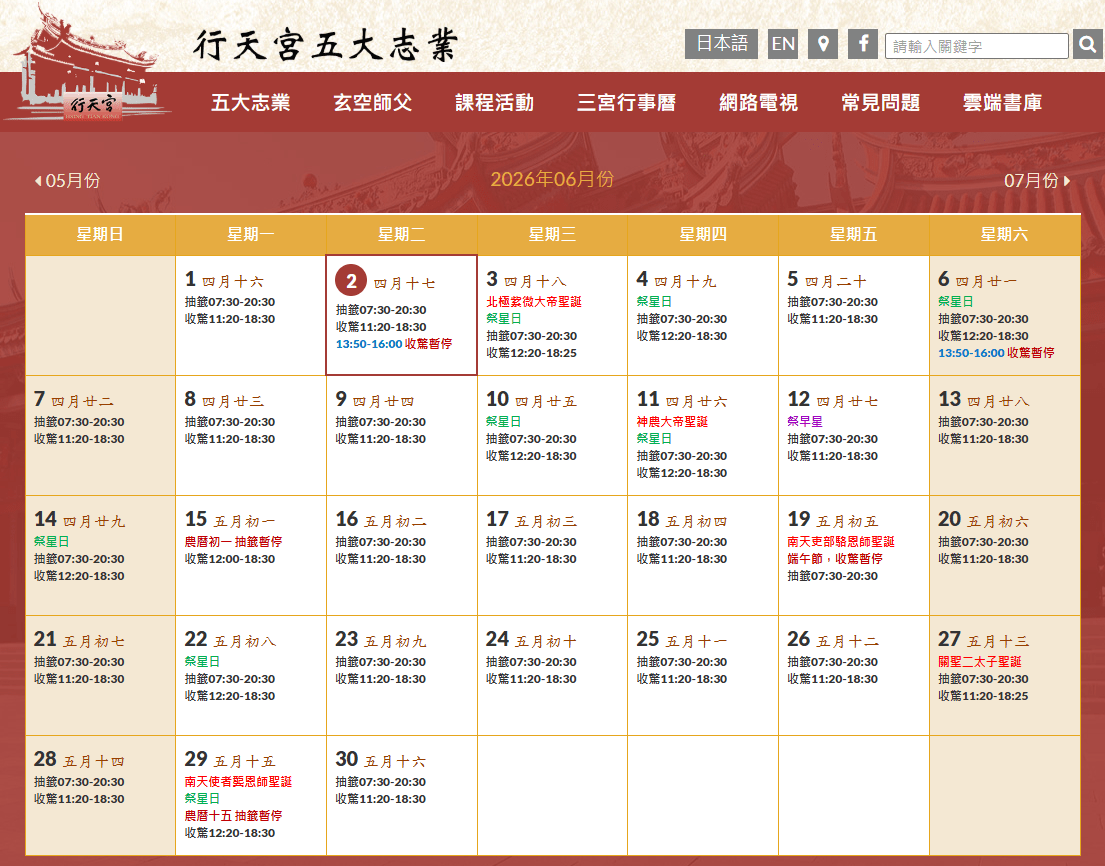Go to next month 07月份

(x=1037, y=181)
